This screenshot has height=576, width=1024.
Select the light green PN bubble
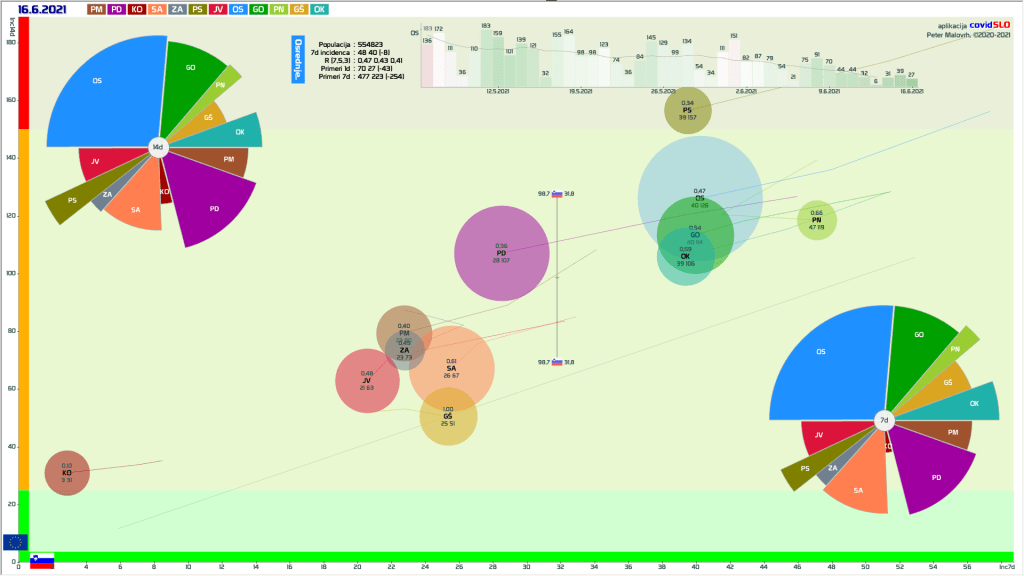coord(817,220)
